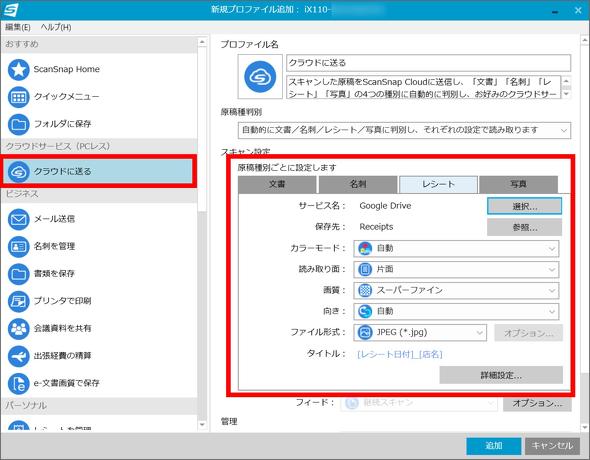Click description box down scroll arrow
The width and height of the screenshot is (590, 460).
coord(566,94)
